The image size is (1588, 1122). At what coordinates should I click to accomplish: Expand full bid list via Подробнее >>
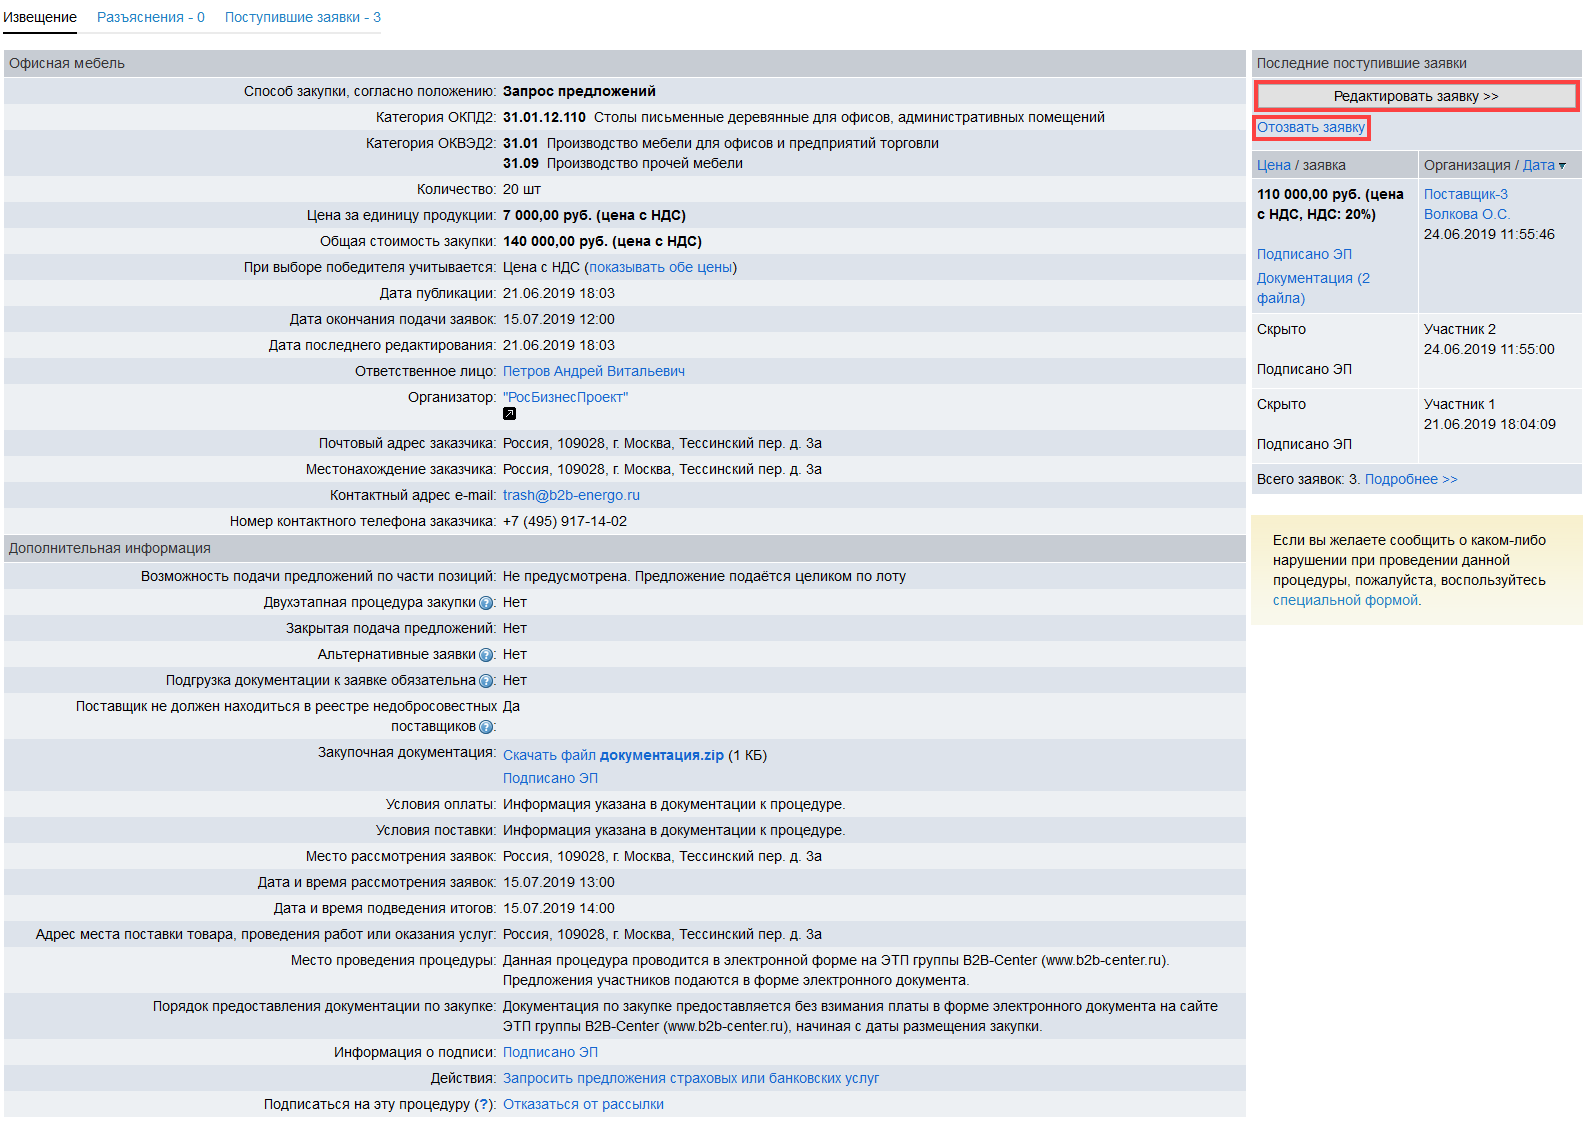click(1410, 480)
